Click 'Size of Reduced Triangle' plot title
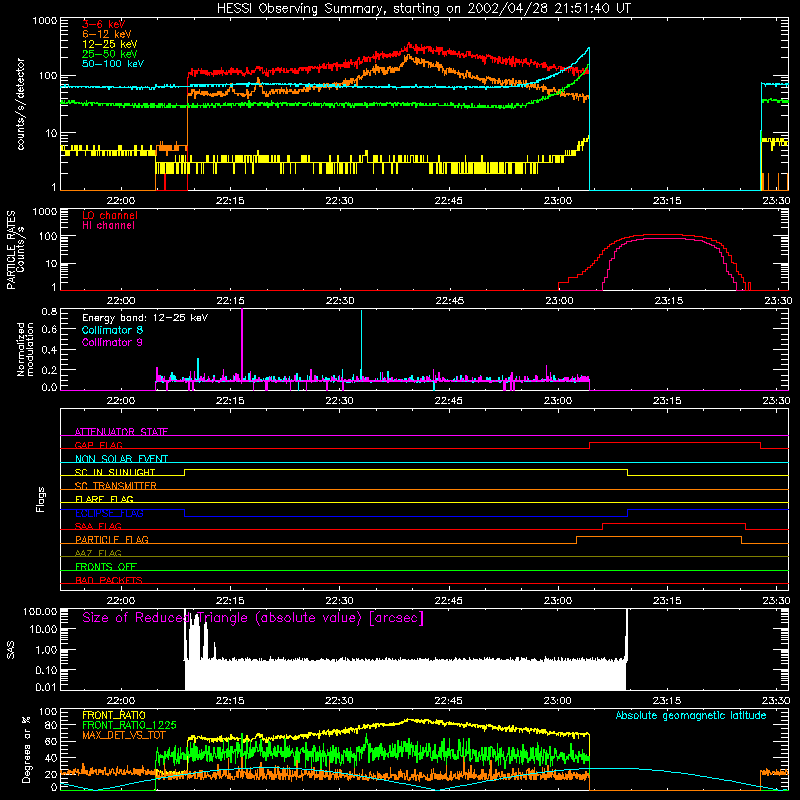Image resolution: width=800 pixels, height=800 pixels. tap(253, 618)
